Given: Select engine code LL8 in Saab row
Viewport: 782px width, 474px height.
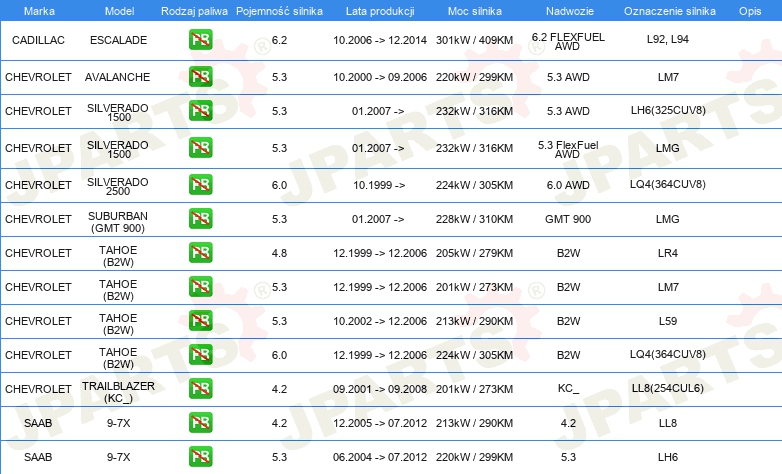Looking at the screenshot, I should click(x=668, y=423).
